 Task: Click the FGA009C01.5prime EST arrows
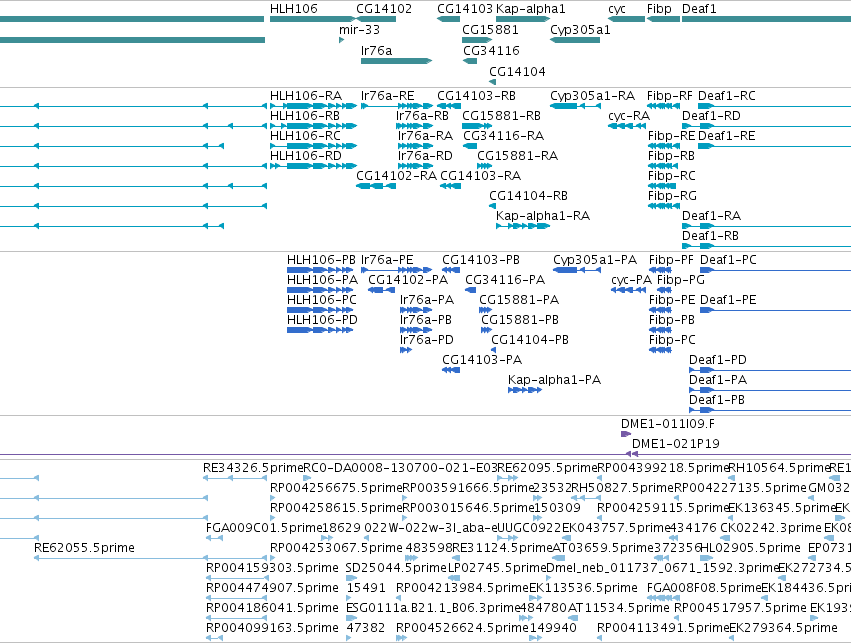[x=214, y=538]
